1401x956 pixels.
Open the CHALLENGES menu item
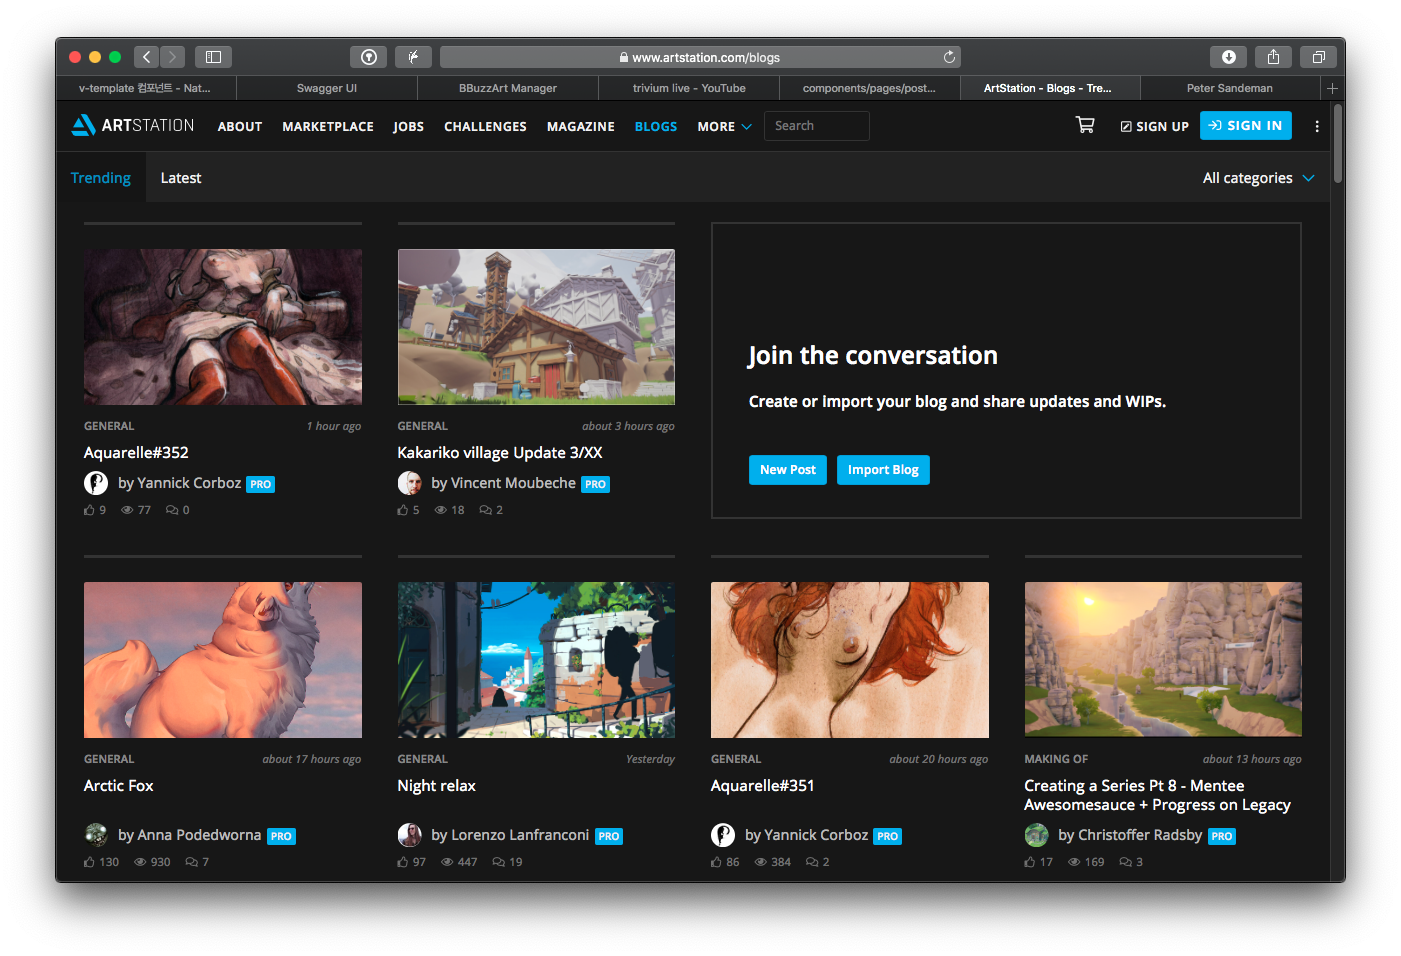click(485, 127)
